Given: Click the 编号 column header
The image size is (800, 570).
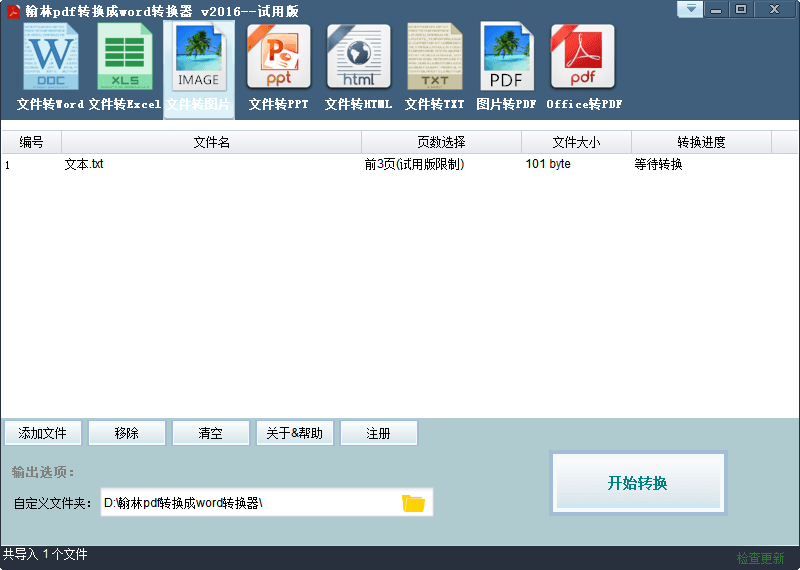Looking at the screenshot, I should coord(32,142).
